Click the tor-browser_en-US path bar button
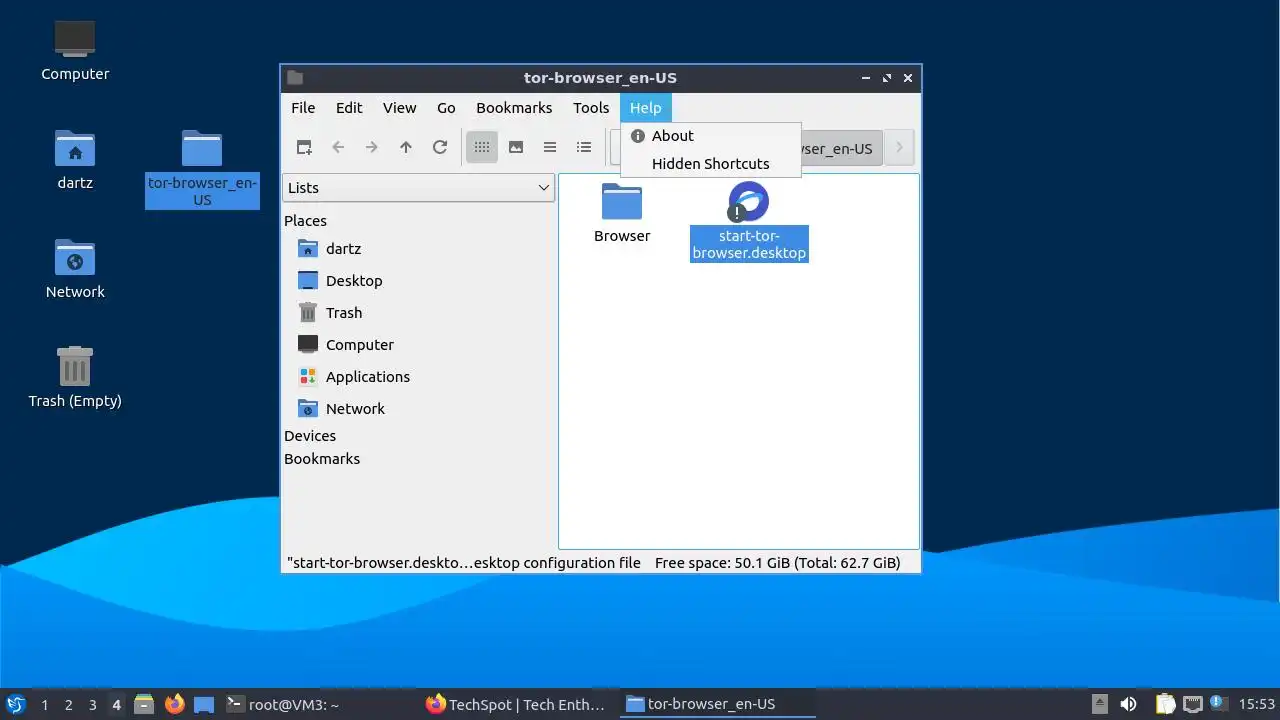1280x720 pixels. point(841,148)
